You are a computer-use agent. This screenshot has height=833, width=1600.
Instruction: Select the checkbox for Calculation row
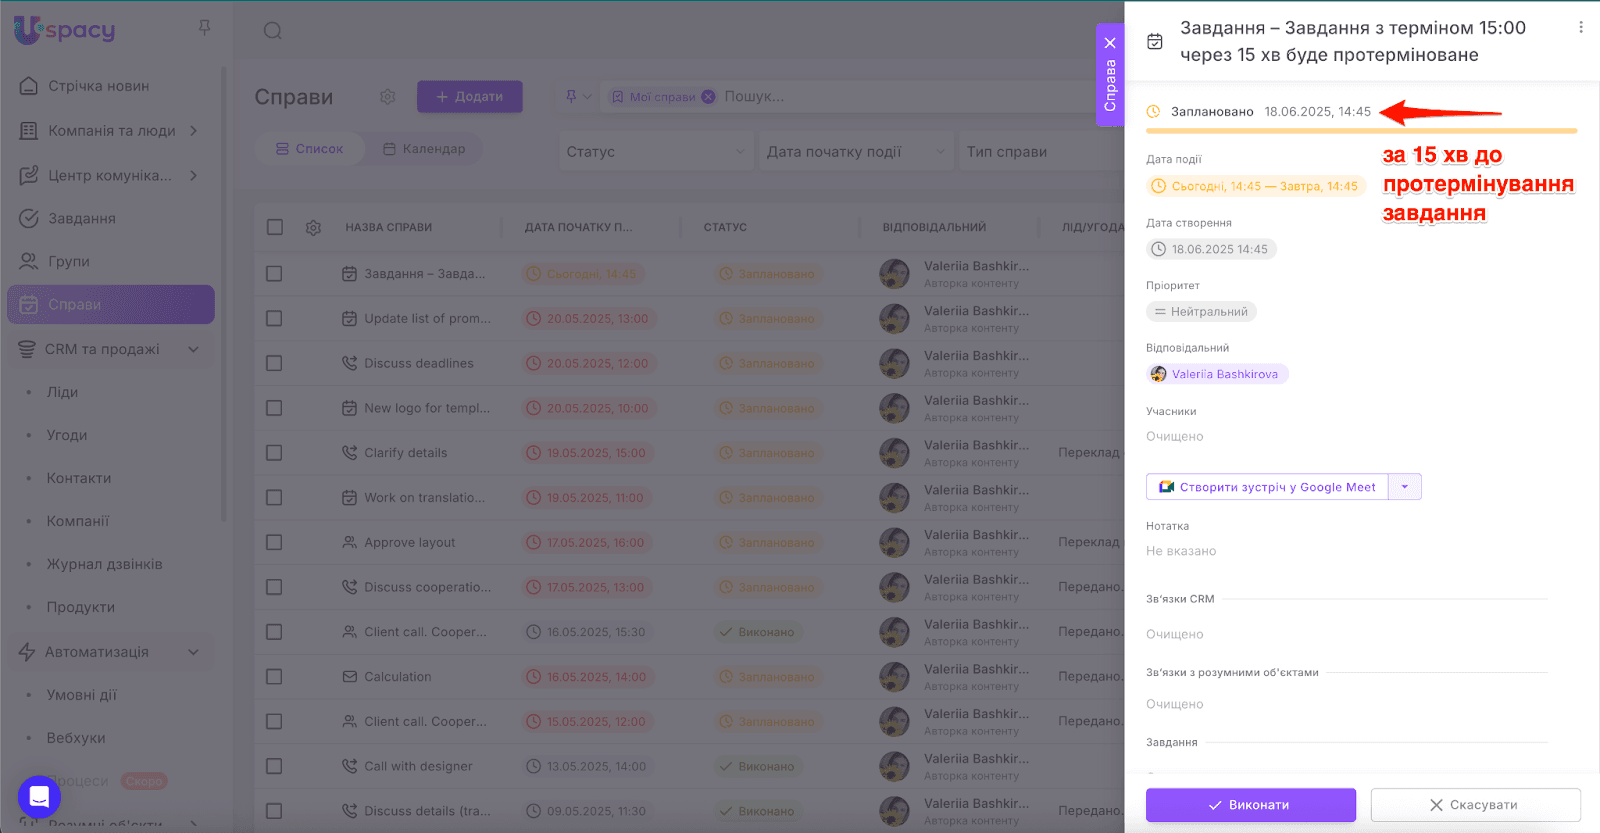274,677
